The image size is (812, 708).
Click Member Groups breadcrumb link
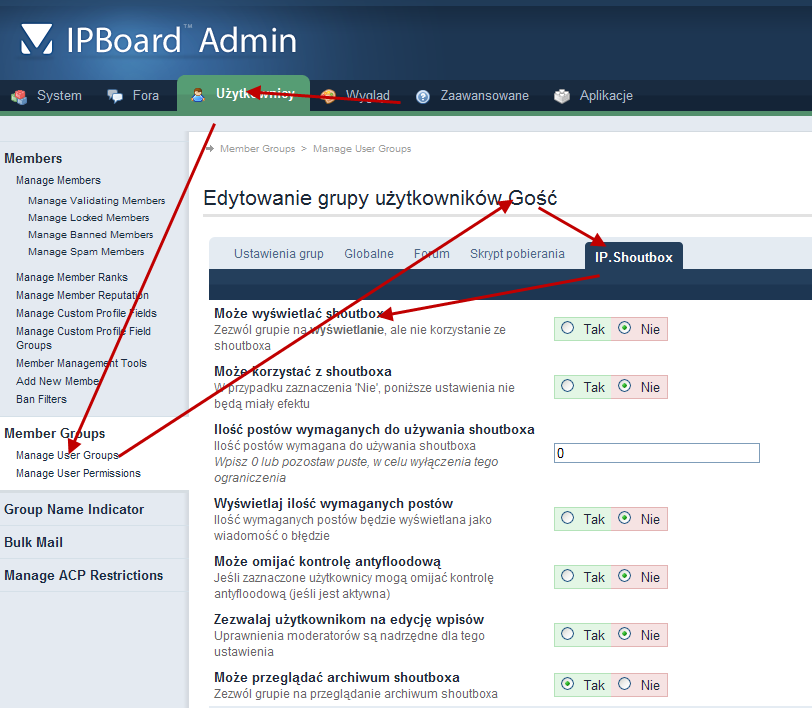pyautogui.click(x=257, y=148)
